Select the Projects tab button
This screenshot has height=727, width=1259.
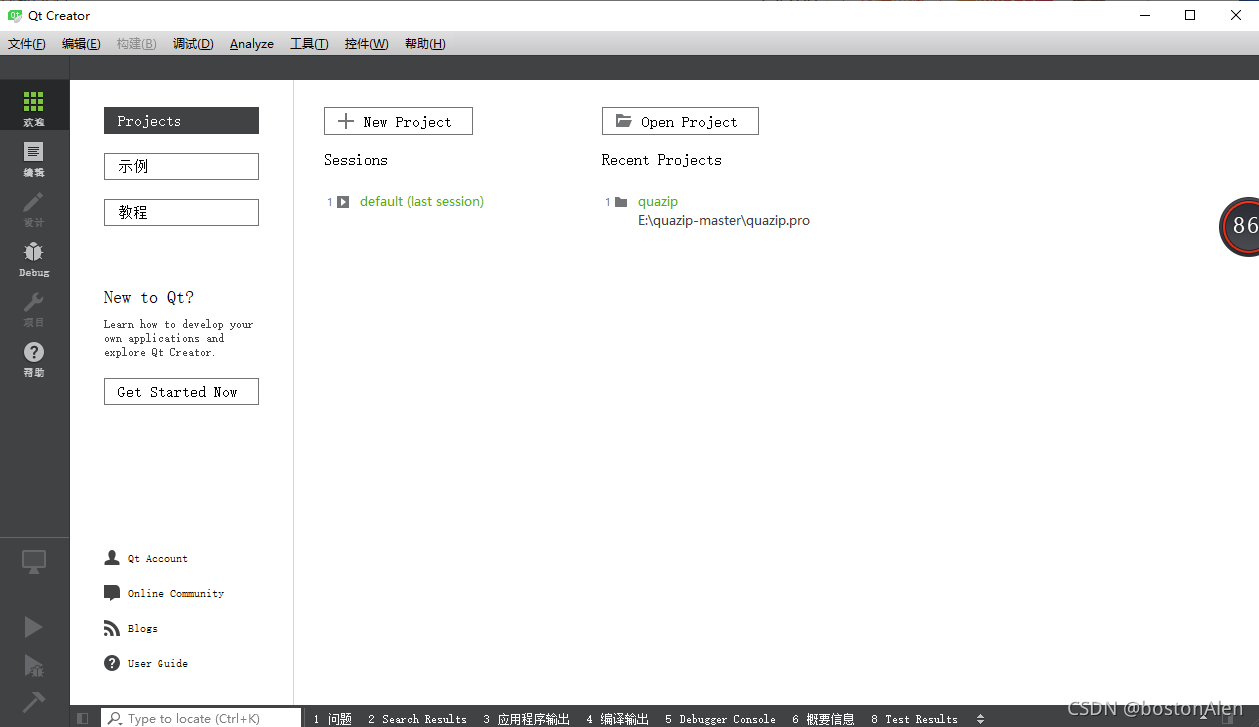click(x=181, y=121)
